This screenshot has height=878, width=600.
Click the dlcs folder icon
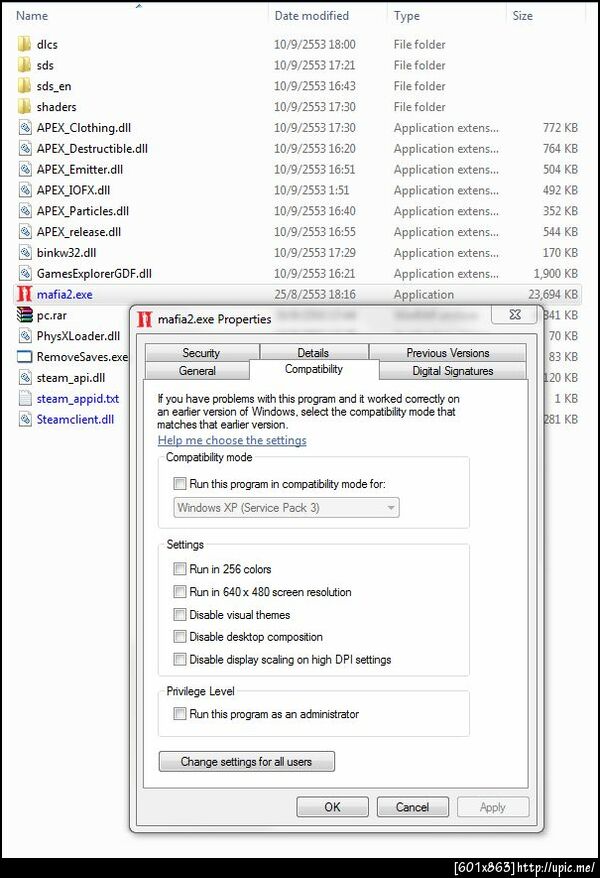click(24, 44)
